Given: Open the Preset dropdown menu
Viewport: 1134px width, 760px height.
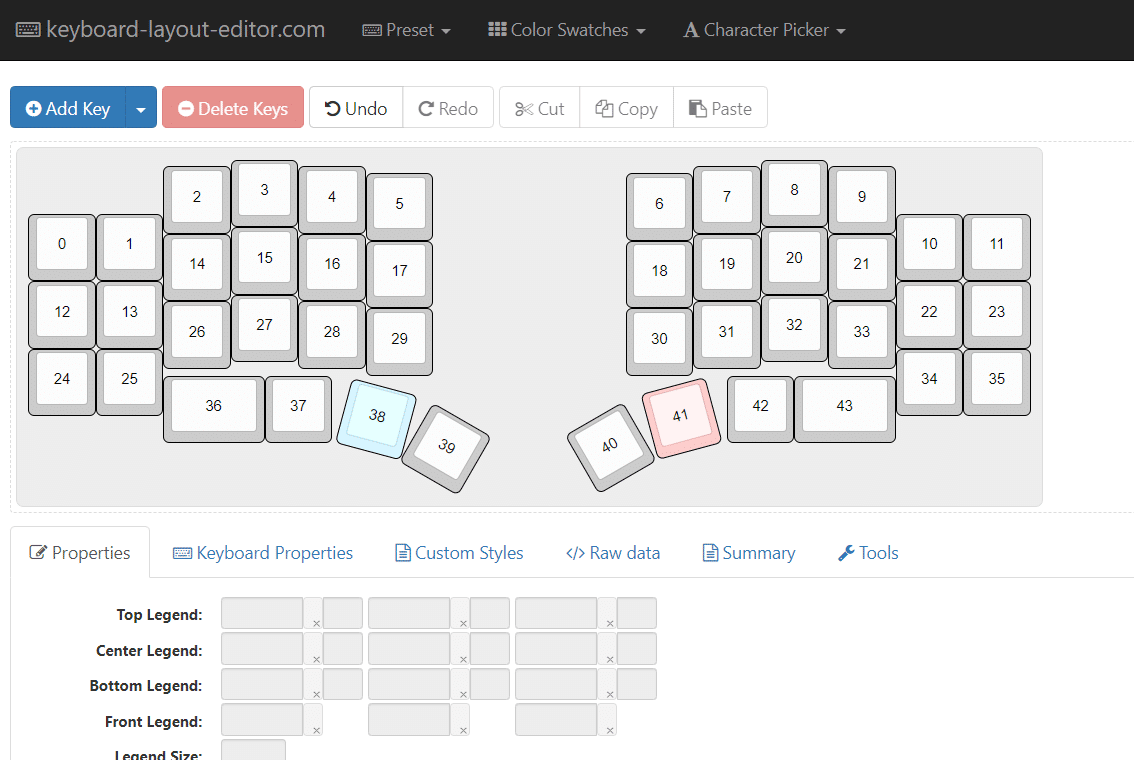Looking at the screenshot, I should coord(406,30).
